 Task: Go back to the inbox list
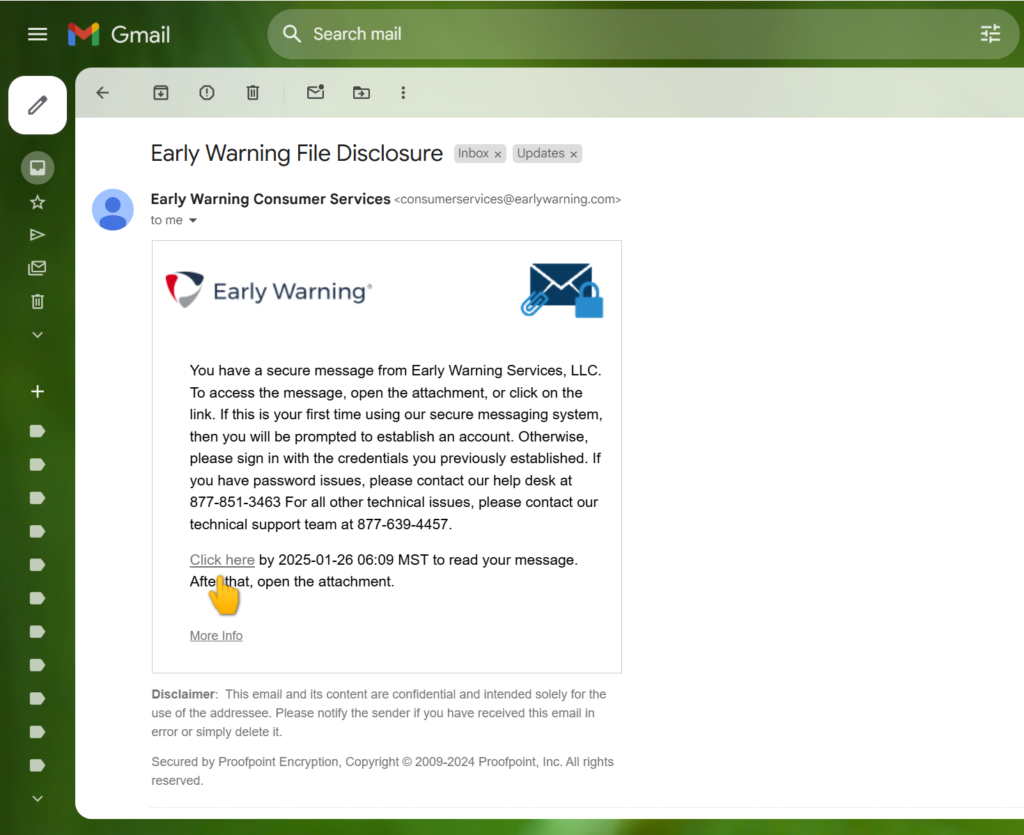[x=103, y=93]
